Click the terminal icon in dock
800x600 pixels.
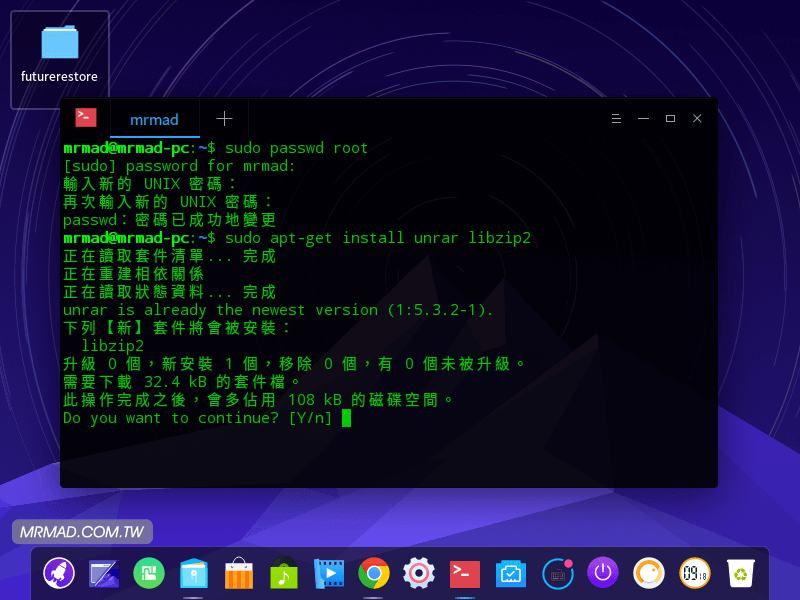tap(464, 574)
